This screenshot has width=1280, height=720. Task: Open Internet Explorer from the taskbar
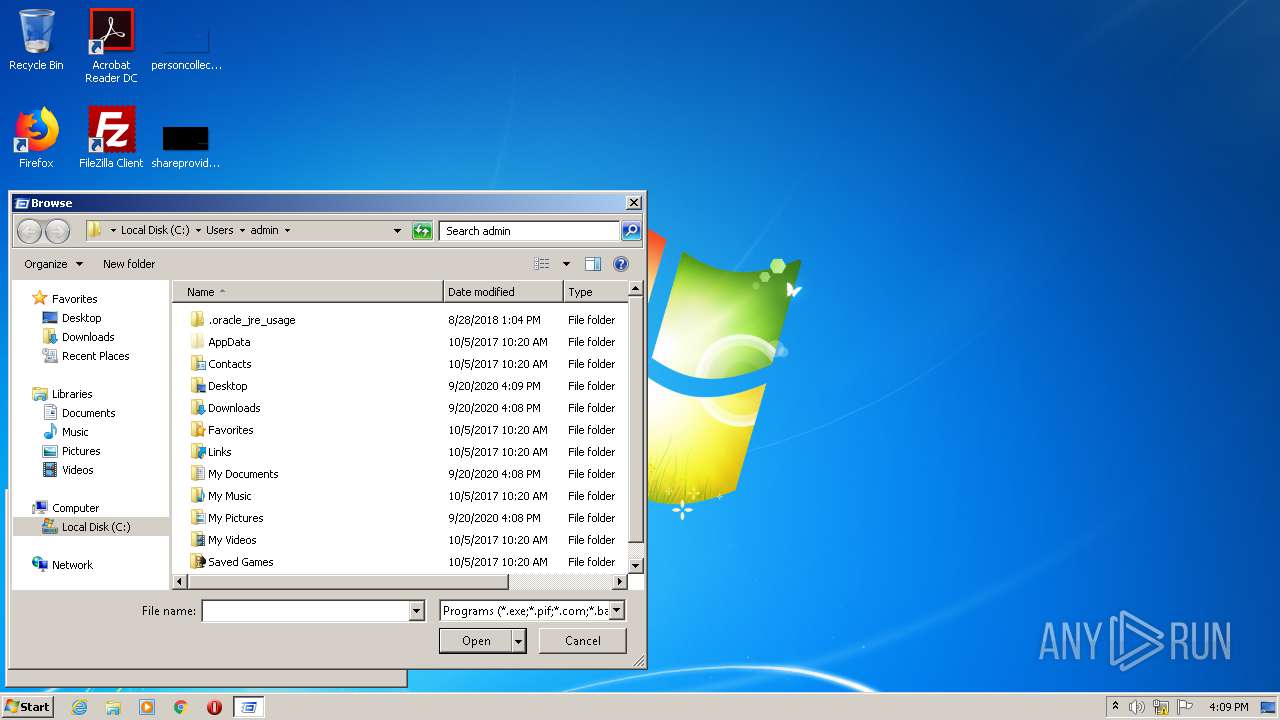[80, 707]
